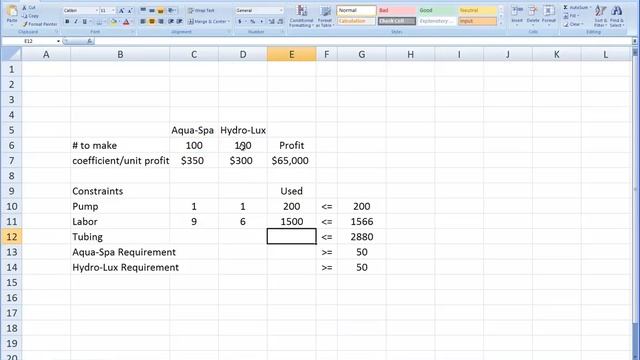This screenshot has height=360, width=640.
Task: Toggle Bottom Align button
Action: click(161, 10)
